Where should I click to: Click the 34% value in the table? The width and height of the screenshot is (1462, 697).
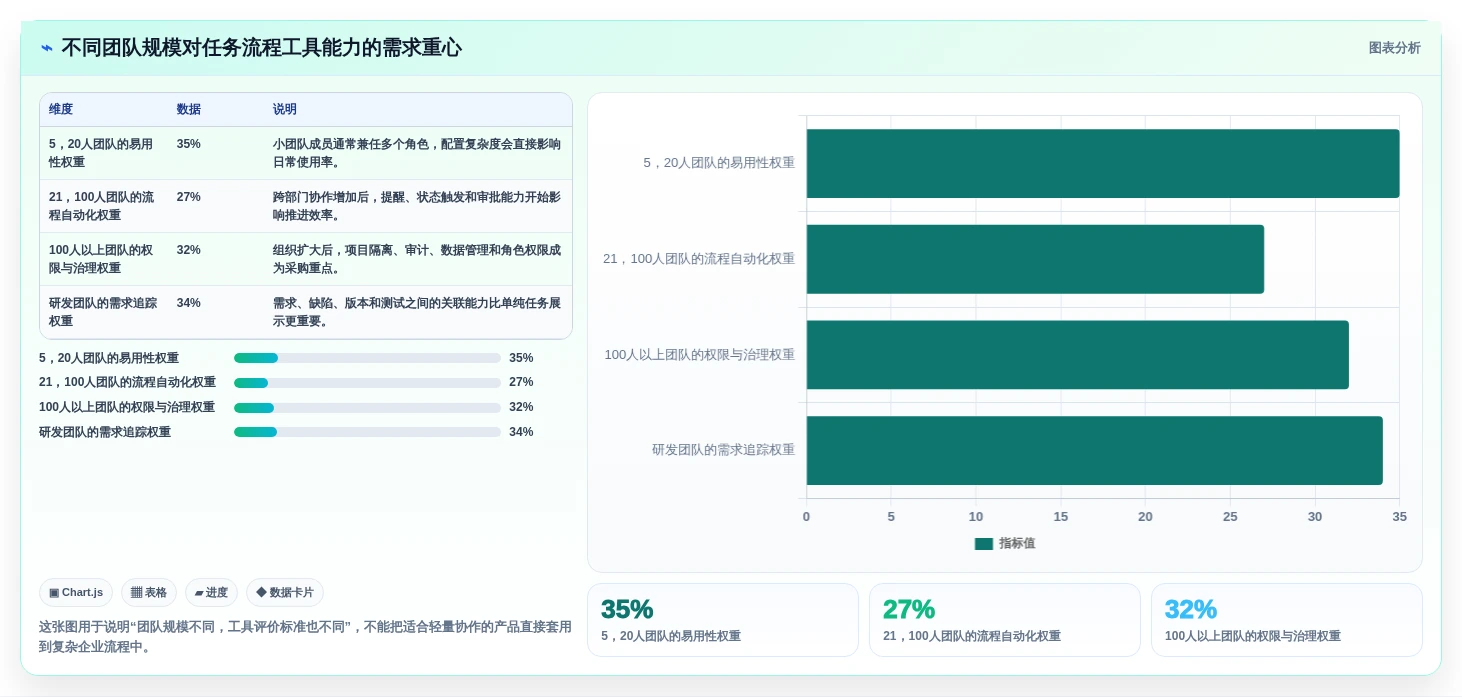[x=189, y=303]
